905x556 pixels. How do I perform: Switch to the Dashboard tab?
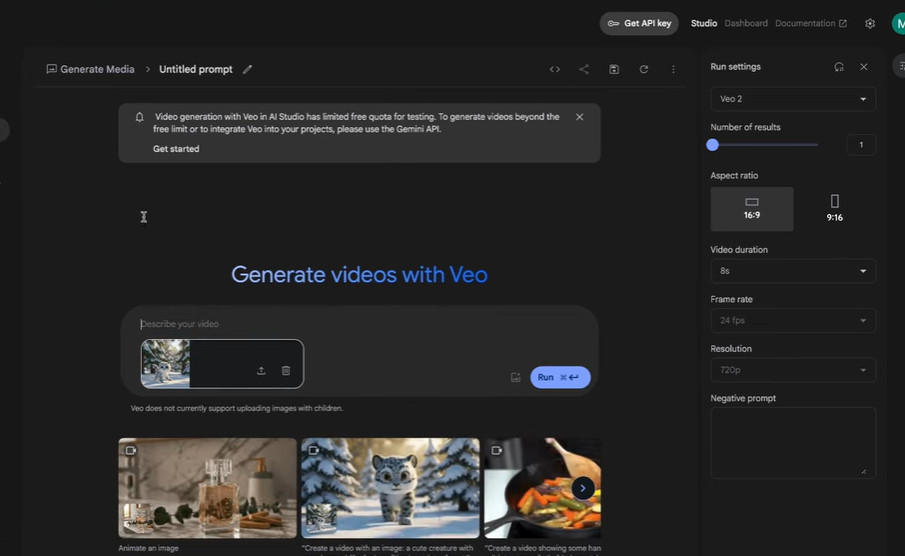746,24
